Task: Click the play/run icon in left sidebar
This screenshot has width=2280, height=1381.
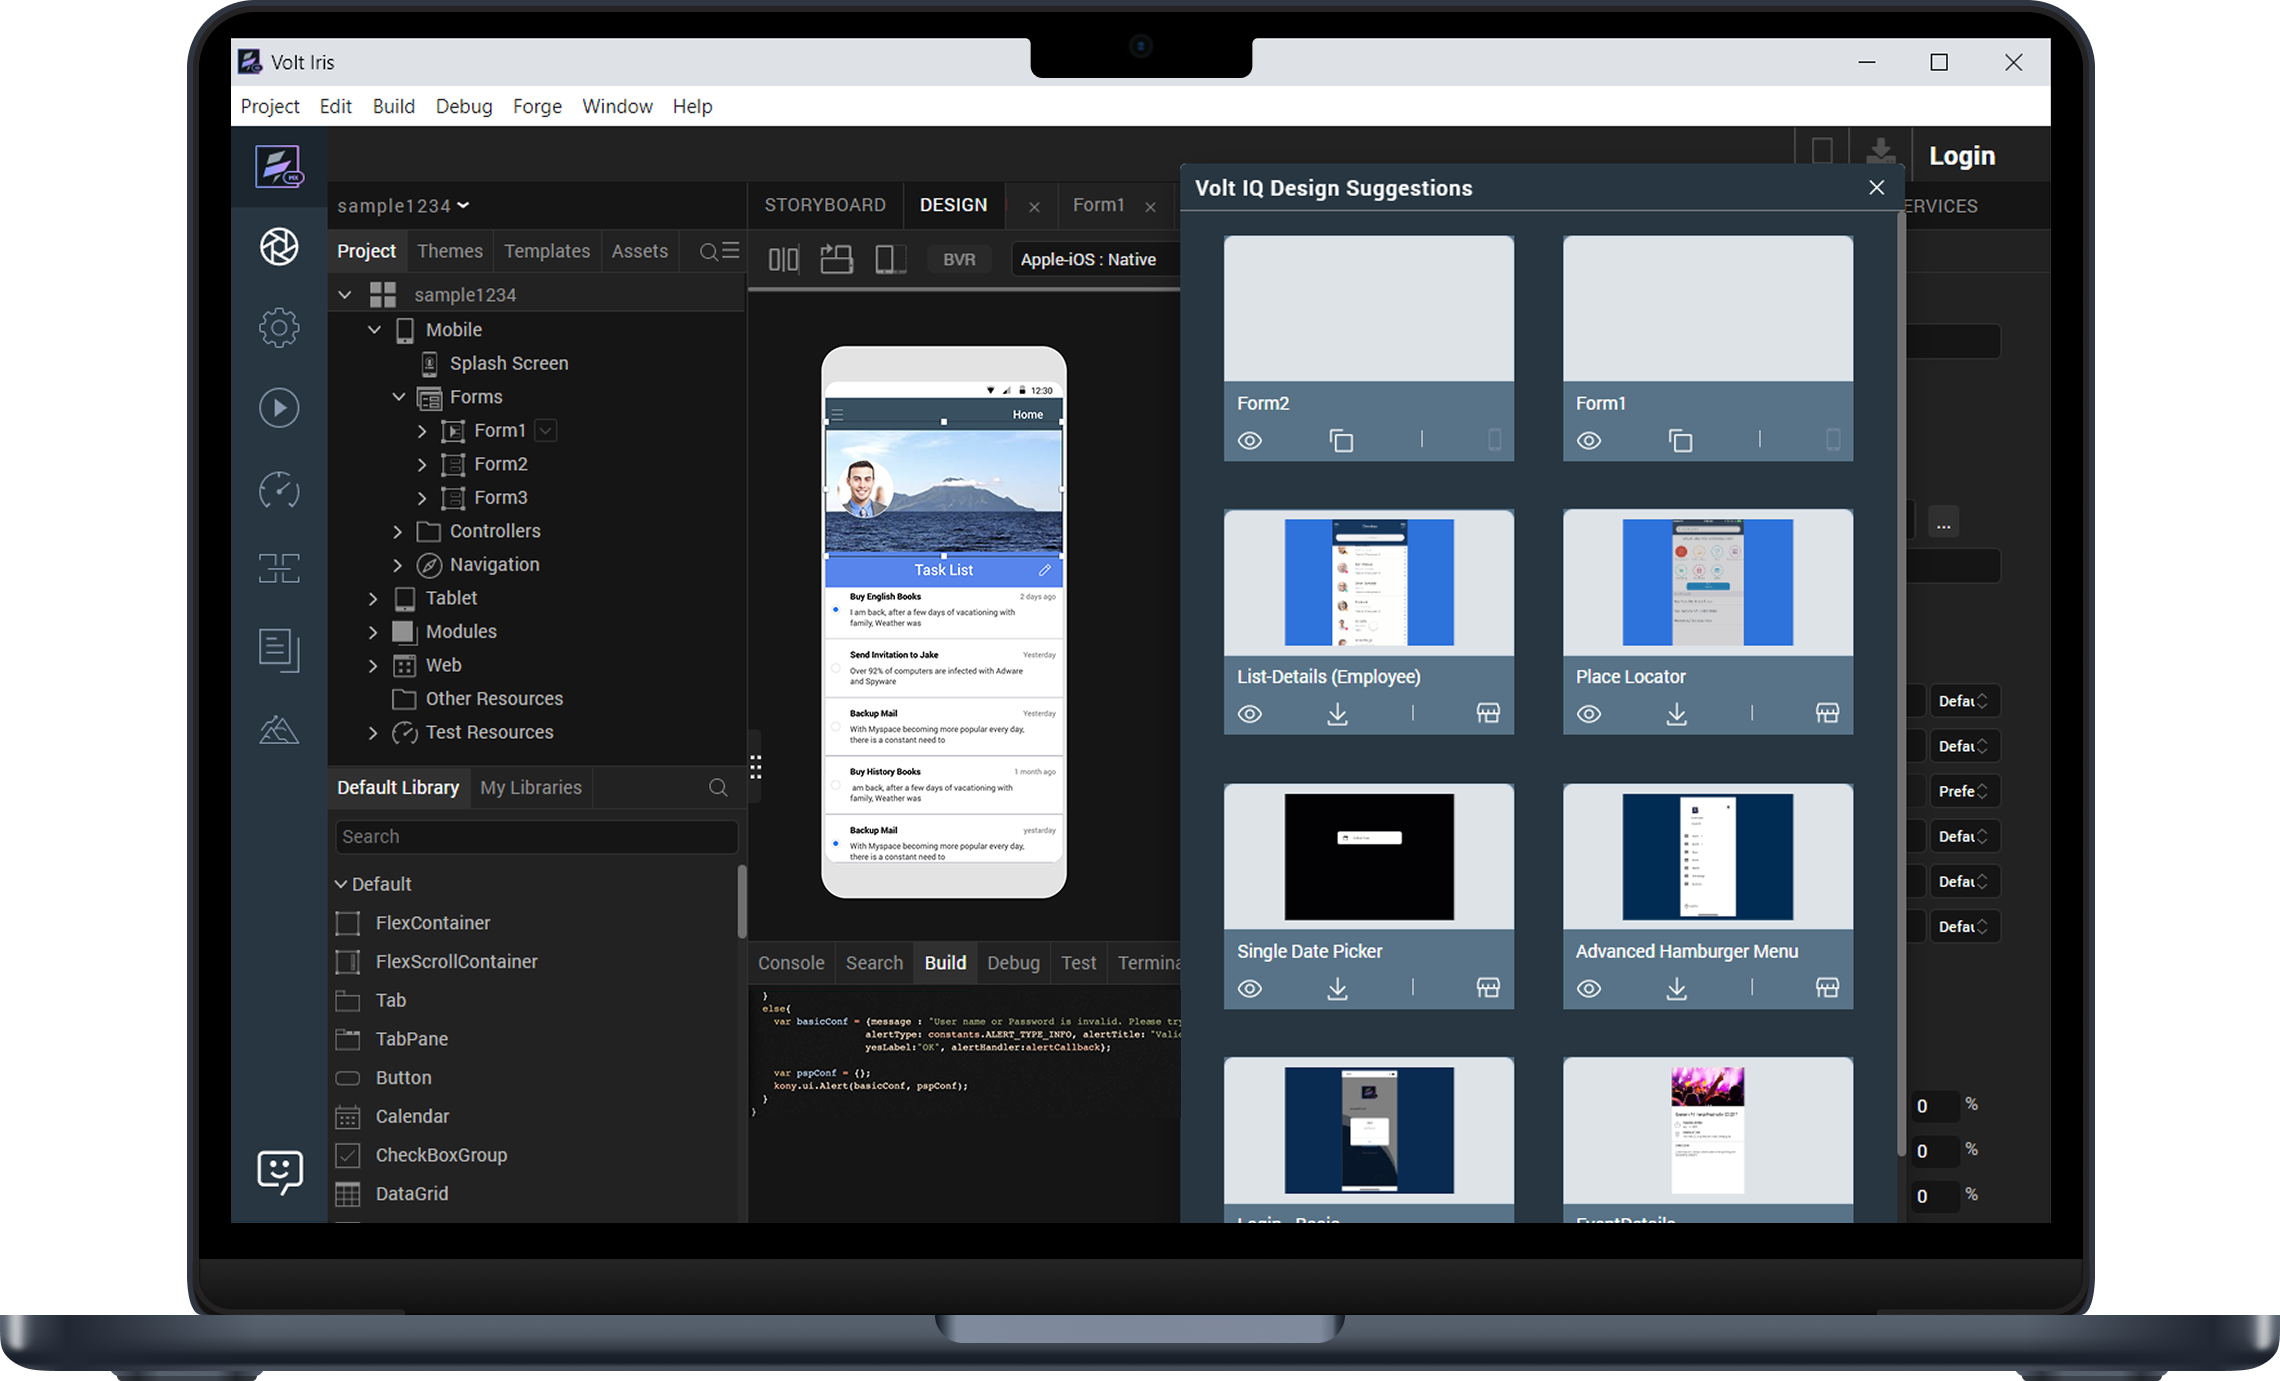Action: [x=279, y=408]
